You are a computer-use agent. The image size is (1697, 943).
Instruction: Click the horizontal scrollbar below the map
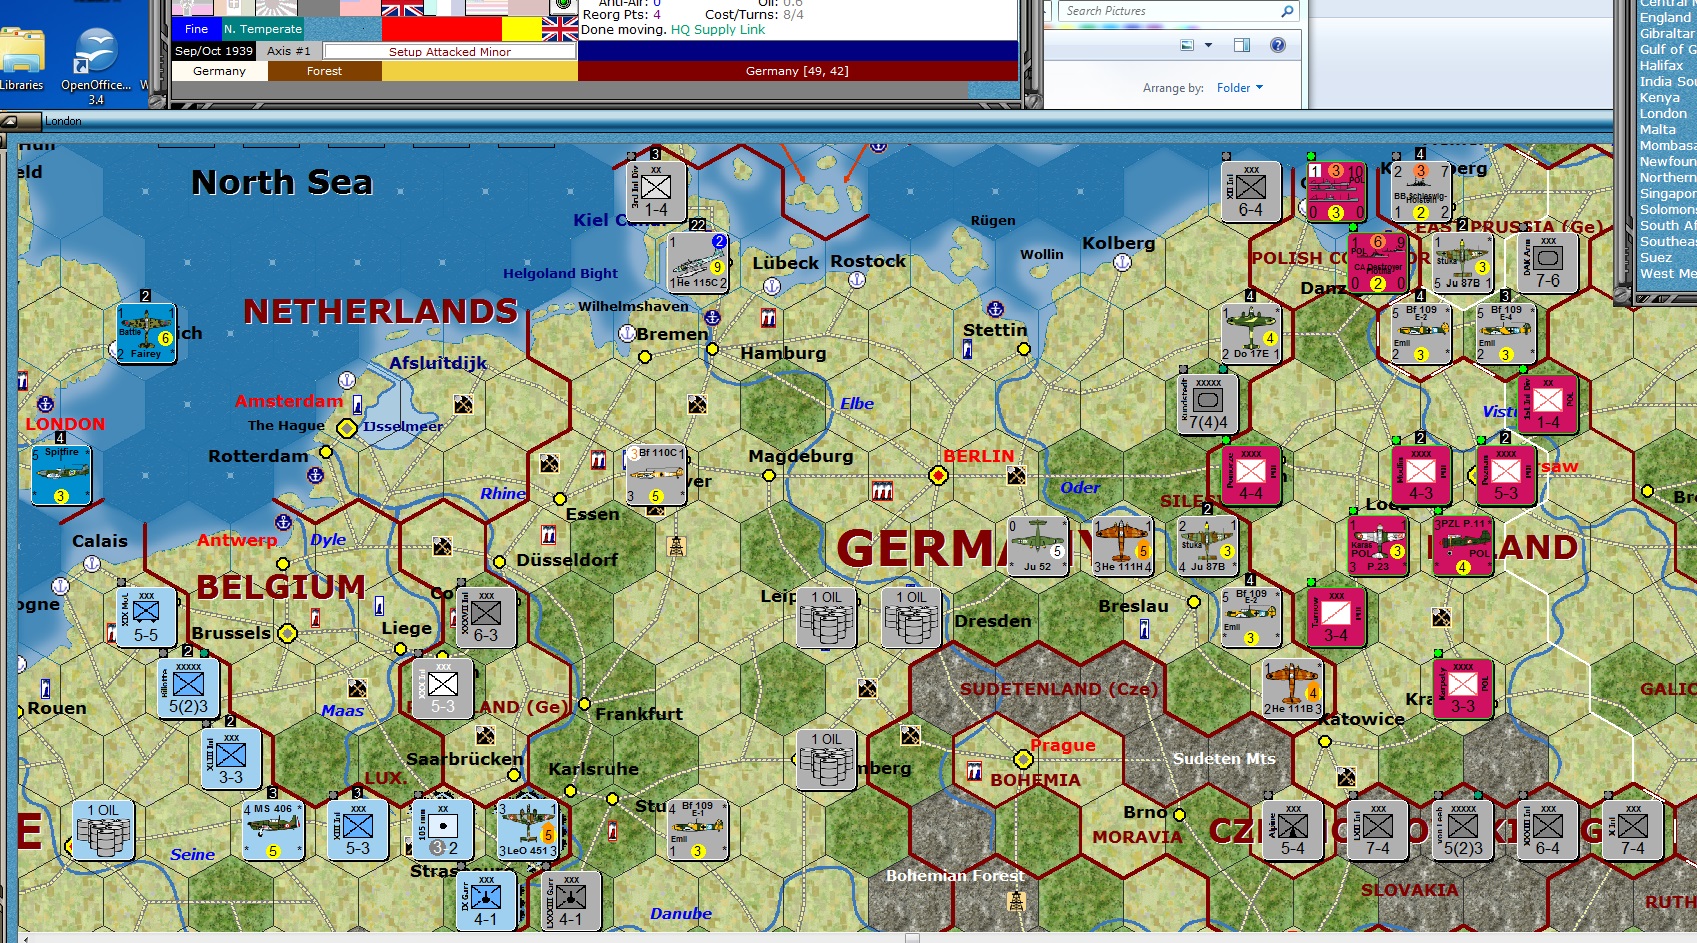[x=857, y=938]
